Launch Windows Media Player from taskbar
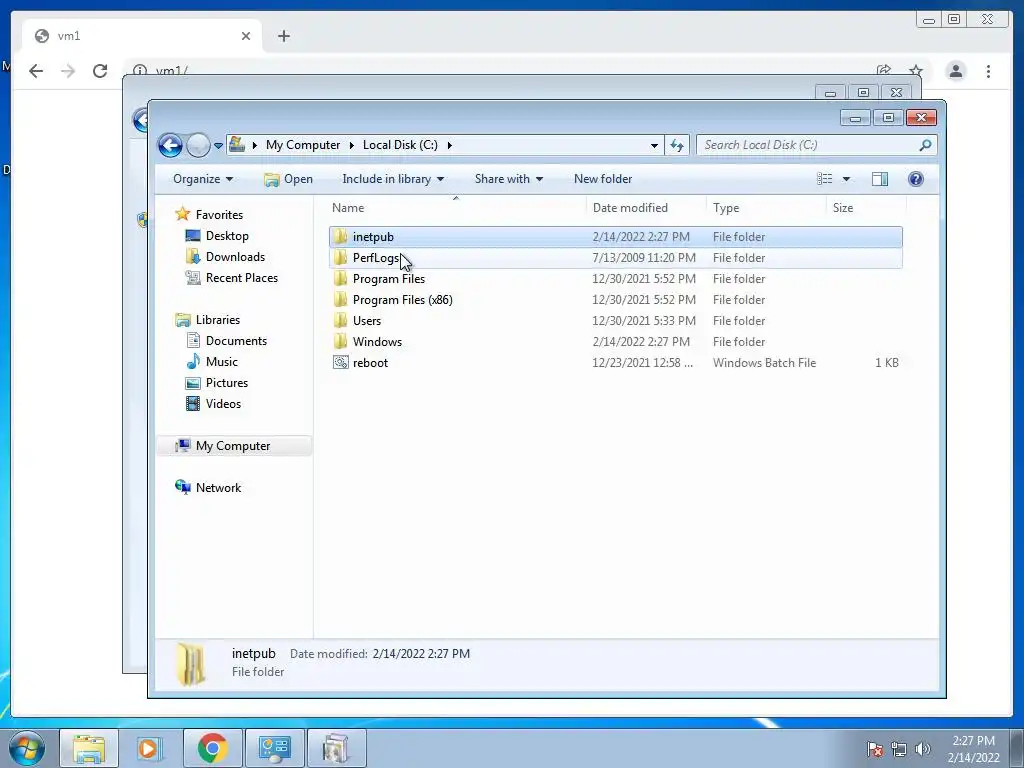1024x768 pixels. click(150, 748)
